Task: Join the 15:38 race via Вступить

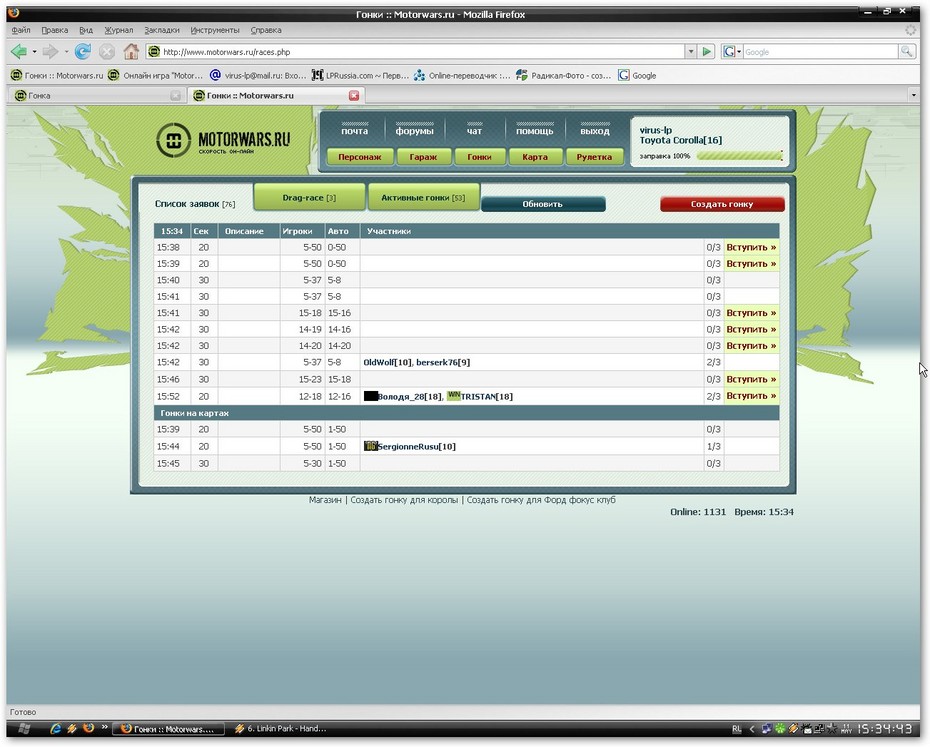Action: point(751,247)
